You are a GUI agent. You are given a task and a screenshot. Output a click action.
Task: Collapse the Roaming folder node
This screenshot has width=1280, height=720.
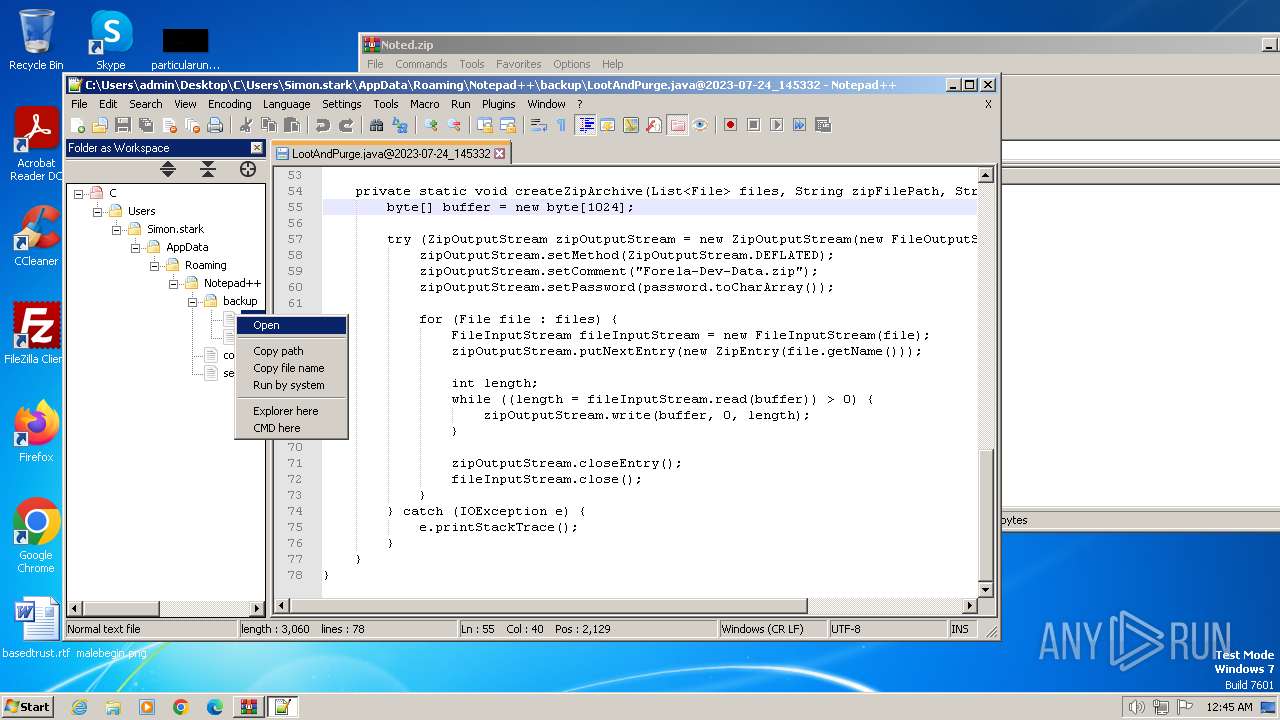155,265
